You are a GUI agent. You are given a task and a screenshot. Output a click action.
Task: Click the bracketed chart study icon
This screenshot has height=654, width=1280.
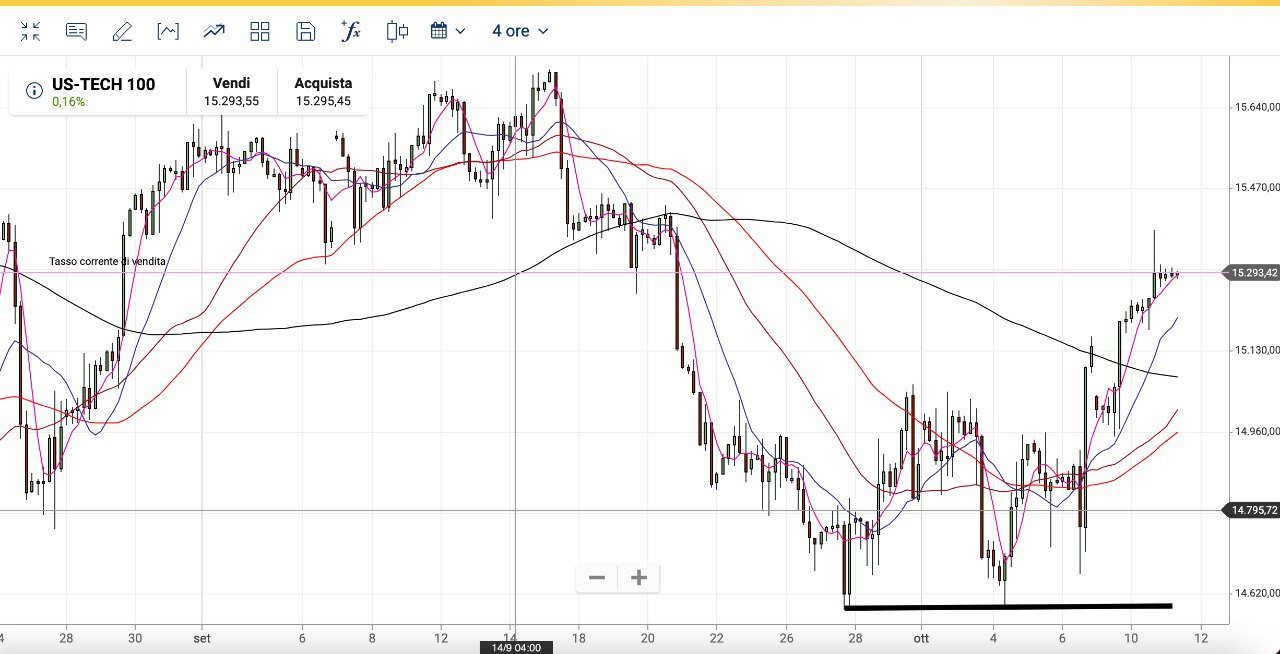pos(168,31)
